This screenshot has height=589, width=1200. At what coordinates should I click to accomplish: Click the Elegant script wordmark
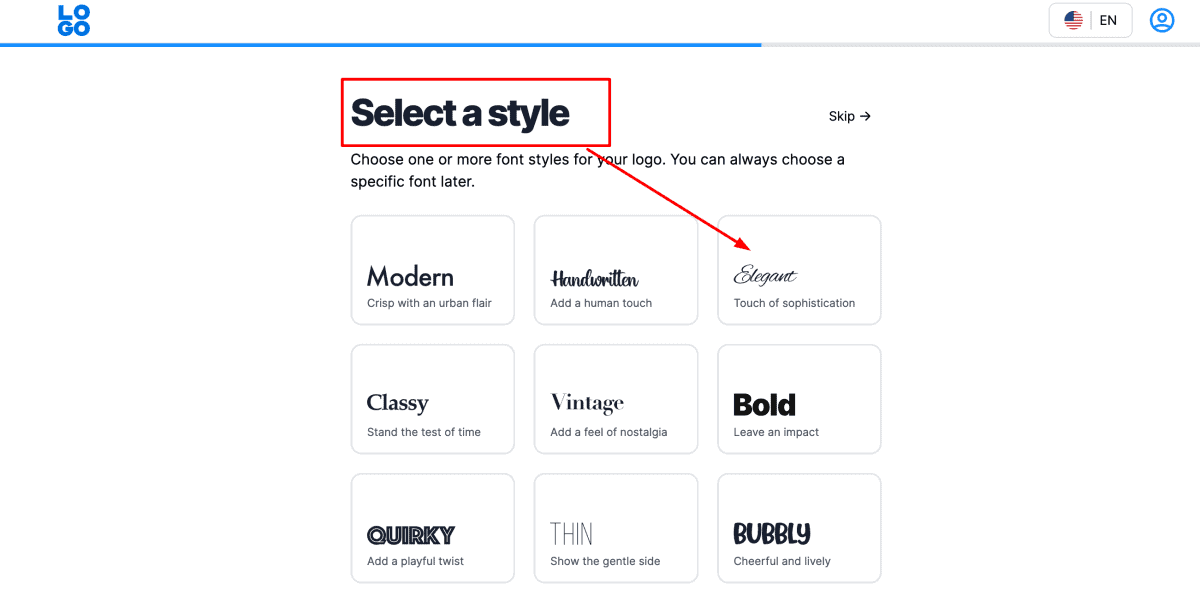(765, 276)
